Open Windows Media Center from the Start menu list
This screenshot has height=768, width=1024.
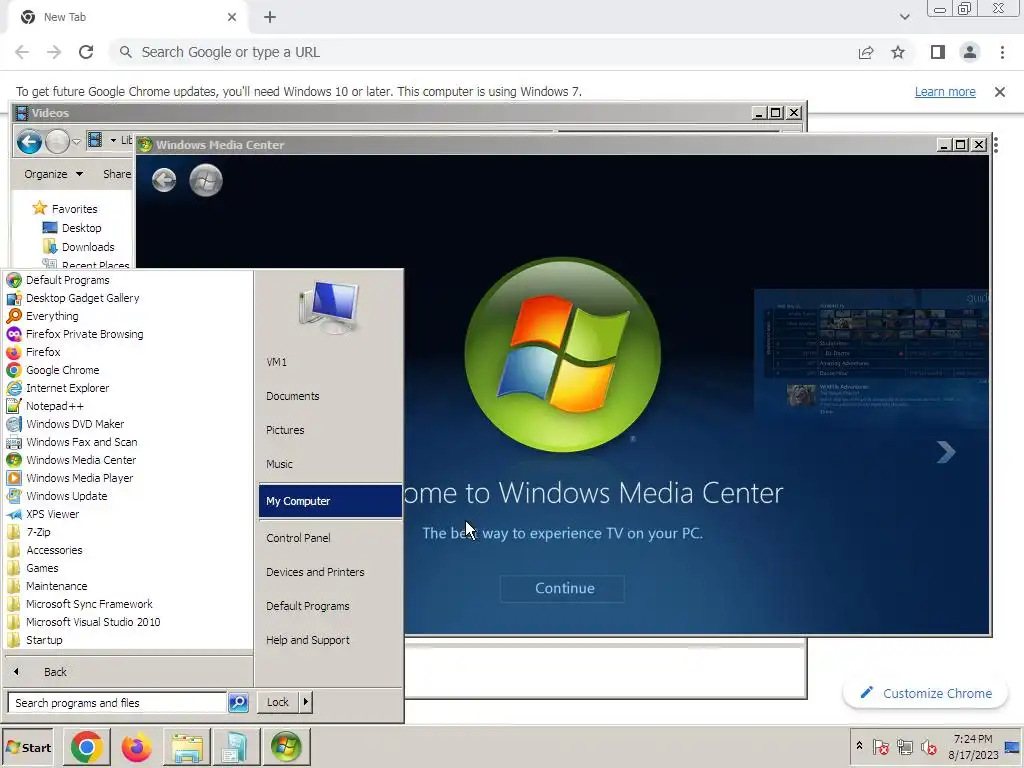[x=81, y=460]
